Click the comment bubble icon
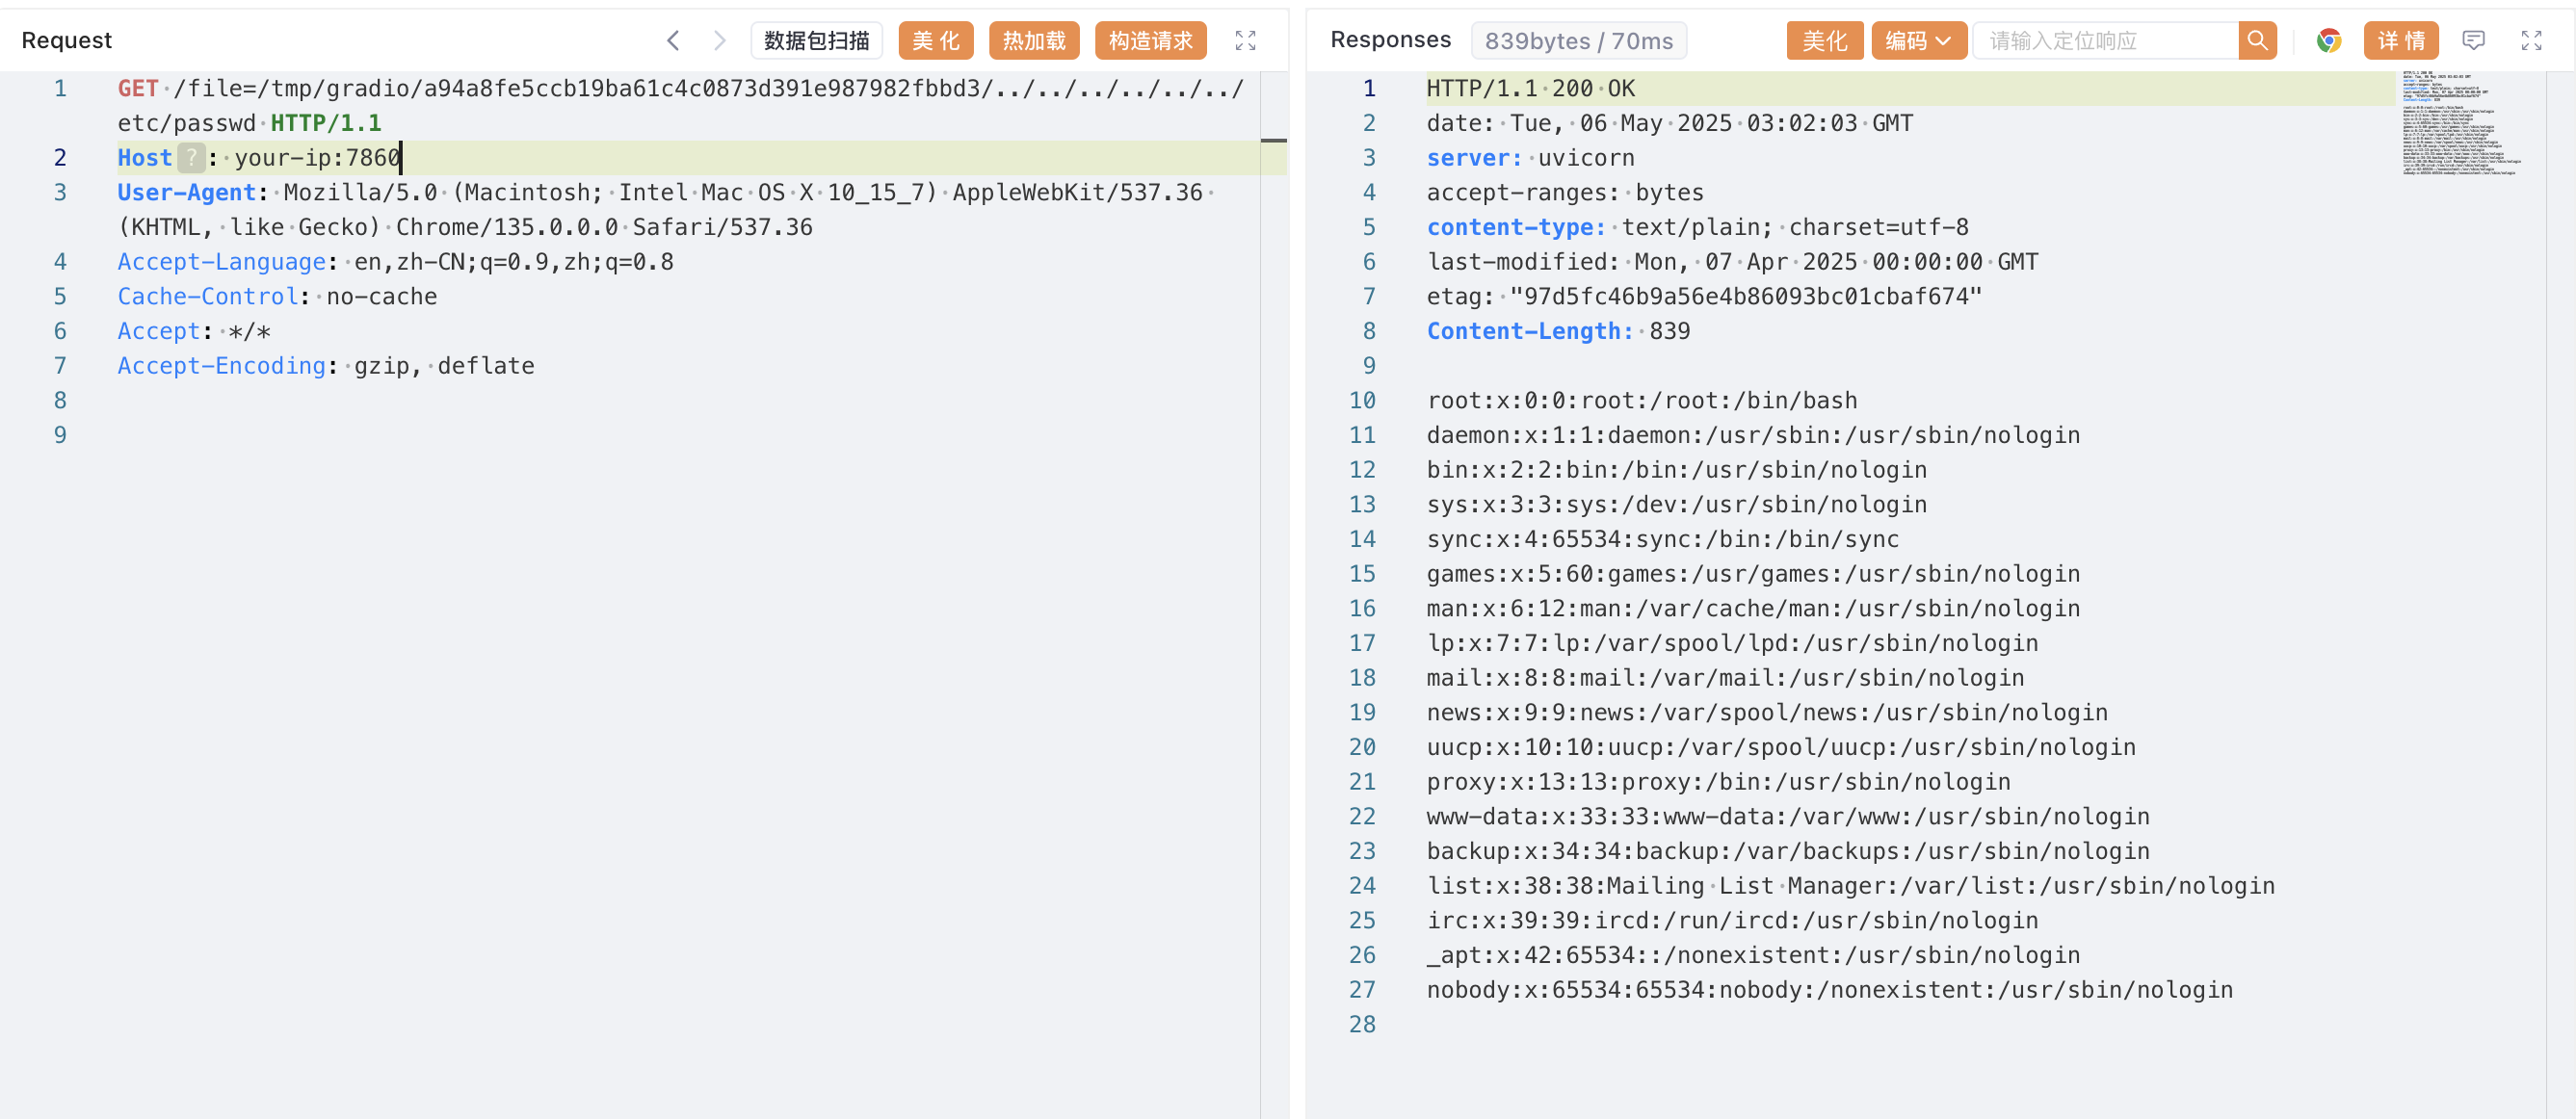 pyautogui.click(x=2474, y=40)
